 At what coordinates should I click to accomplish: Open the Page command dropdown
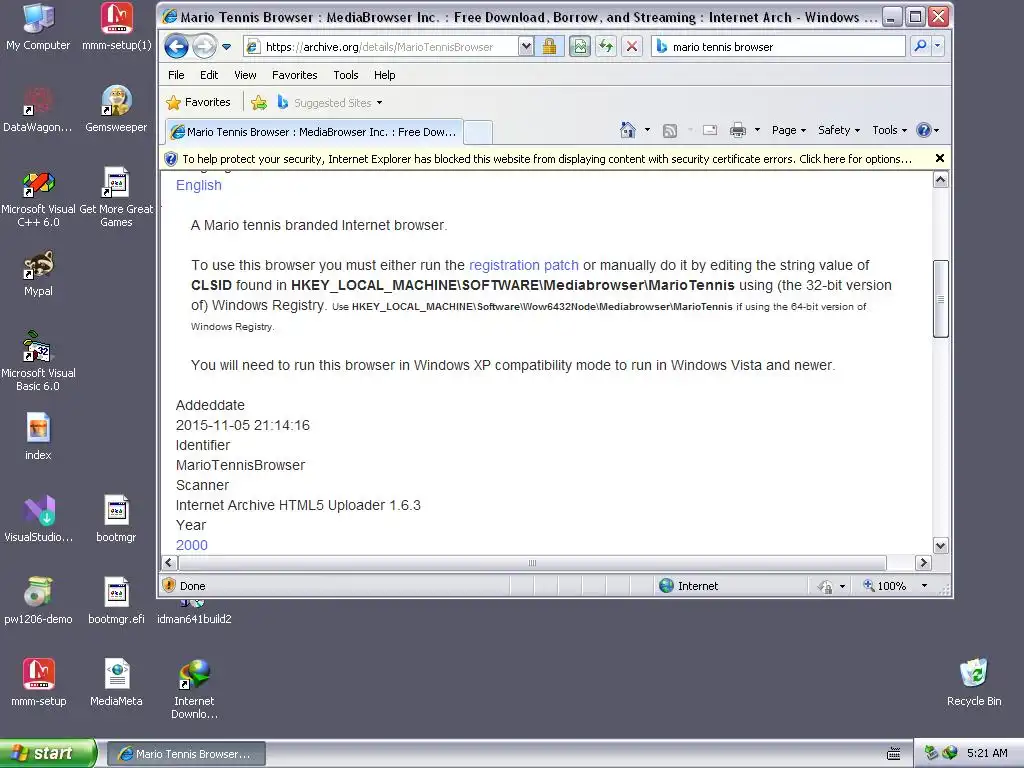tap(789, 130)
